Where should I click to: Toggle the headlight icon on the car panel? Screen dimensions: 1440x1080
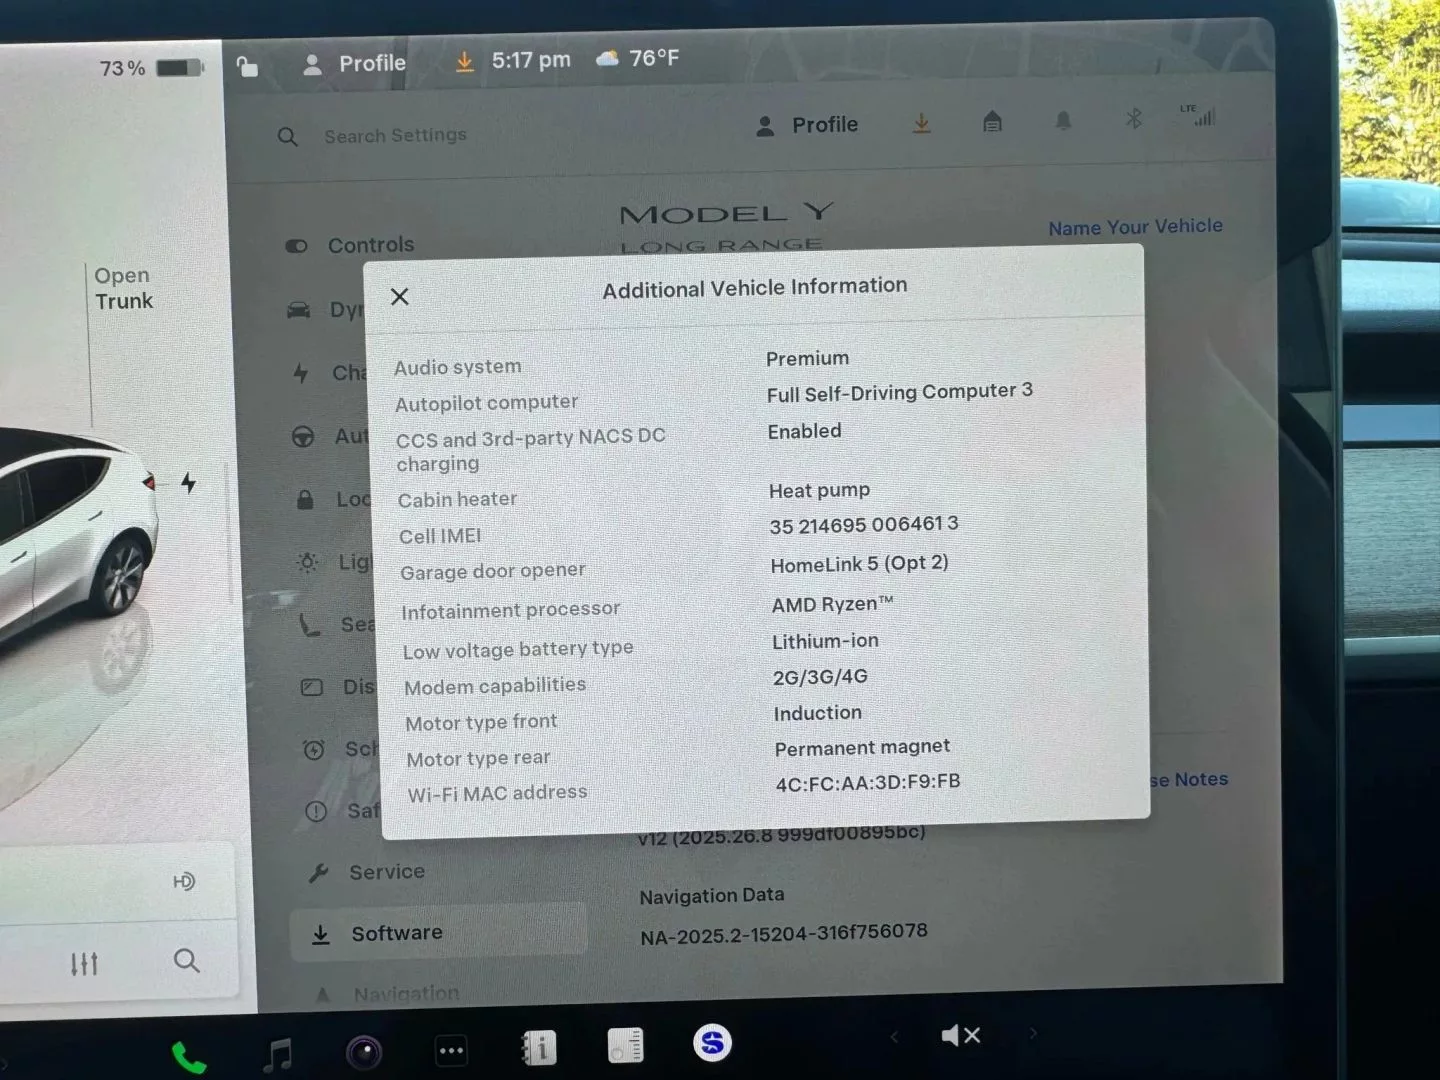[184, 881]
